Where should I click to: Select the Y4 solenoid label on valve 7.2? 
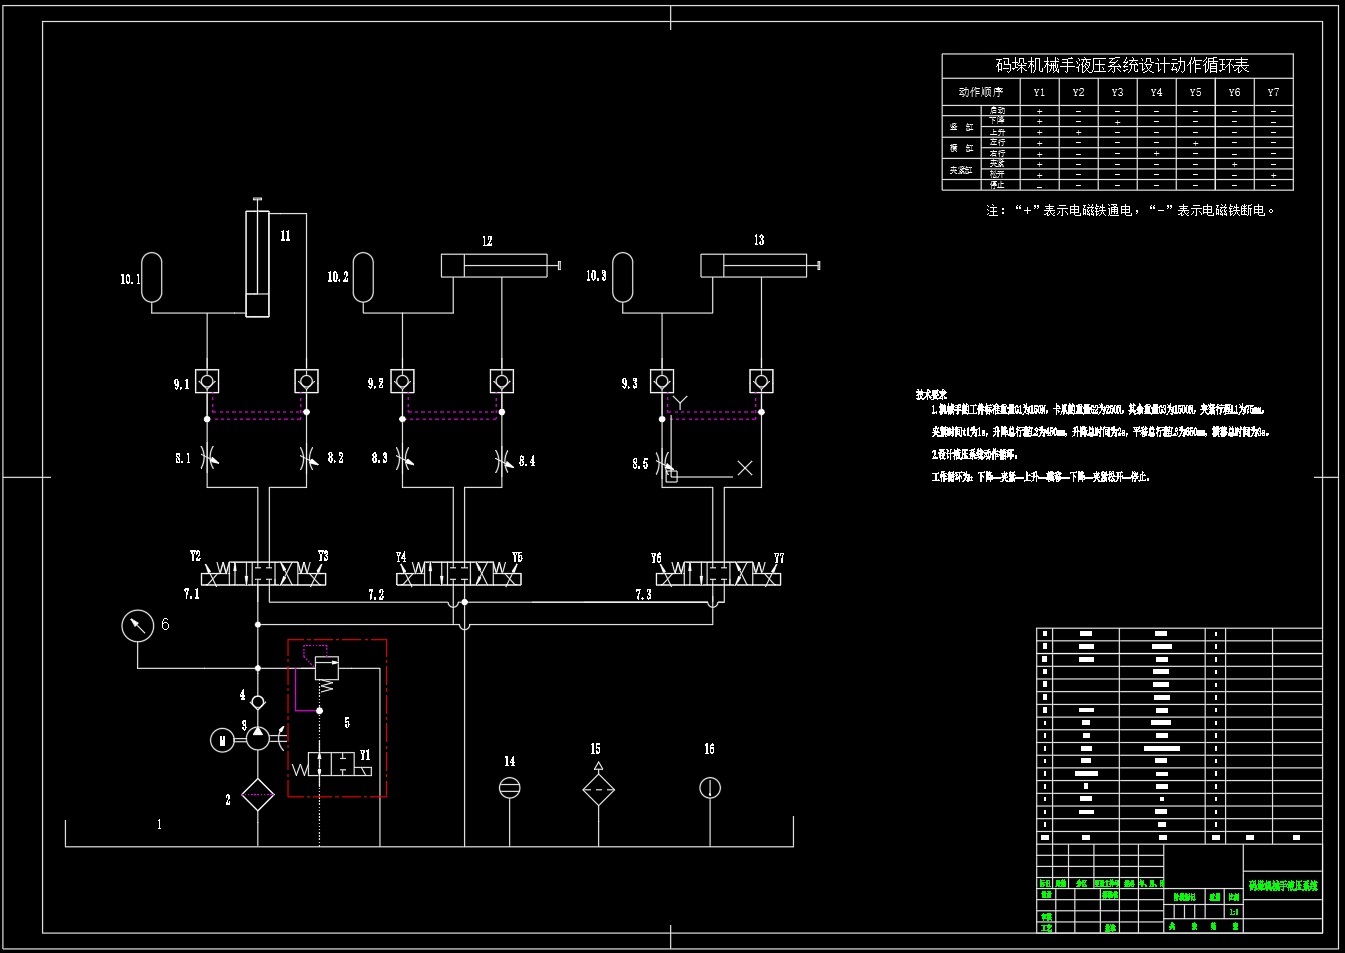(401, 557)
